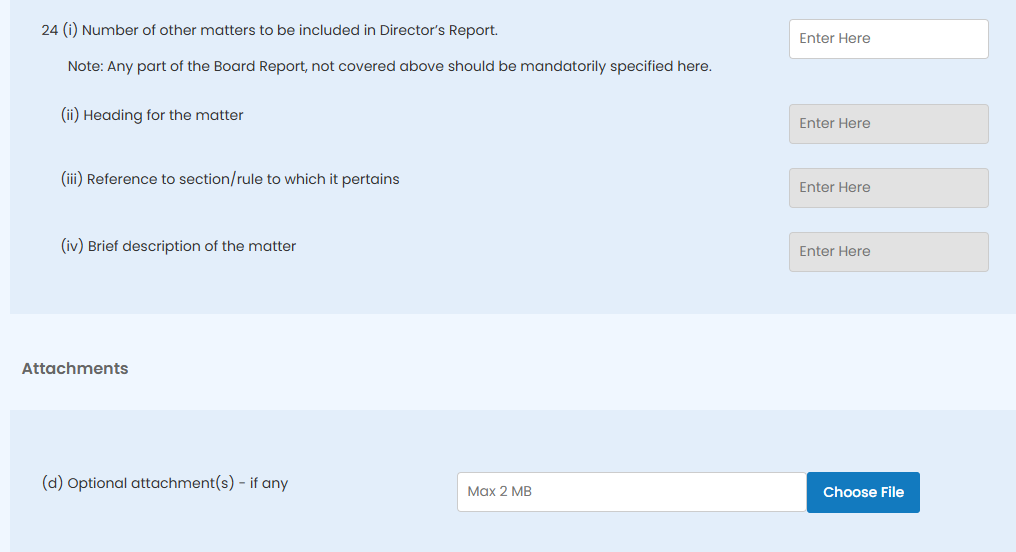This screenshot has width=1016, height=552.
Task: Focus the Brief description of the matter field
Action: point(888,252)
